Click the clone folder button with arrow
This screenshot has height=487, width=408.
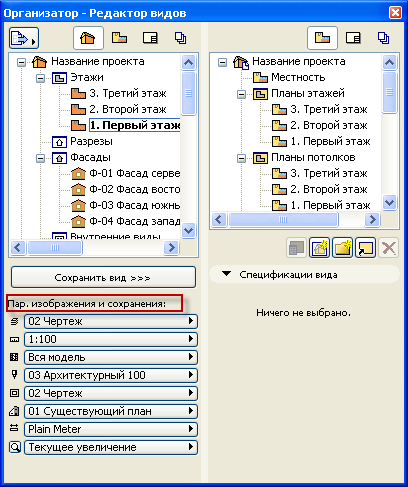coord(366,248)
